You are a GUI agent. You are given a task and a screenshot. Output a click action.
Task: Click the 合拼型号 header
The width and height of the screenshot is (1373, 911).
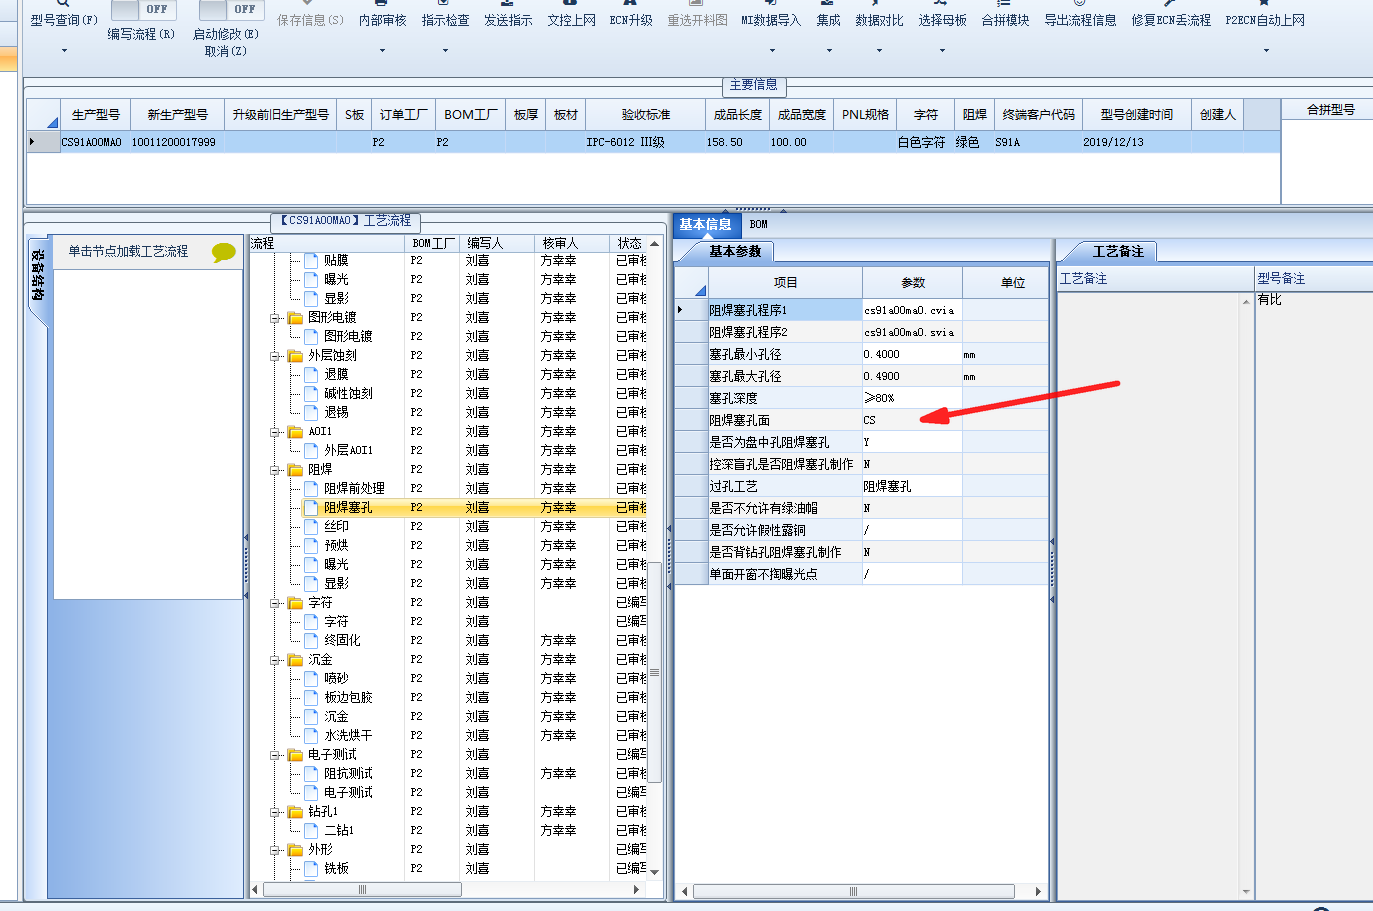pyautogui.click(x=1330, y=110)
